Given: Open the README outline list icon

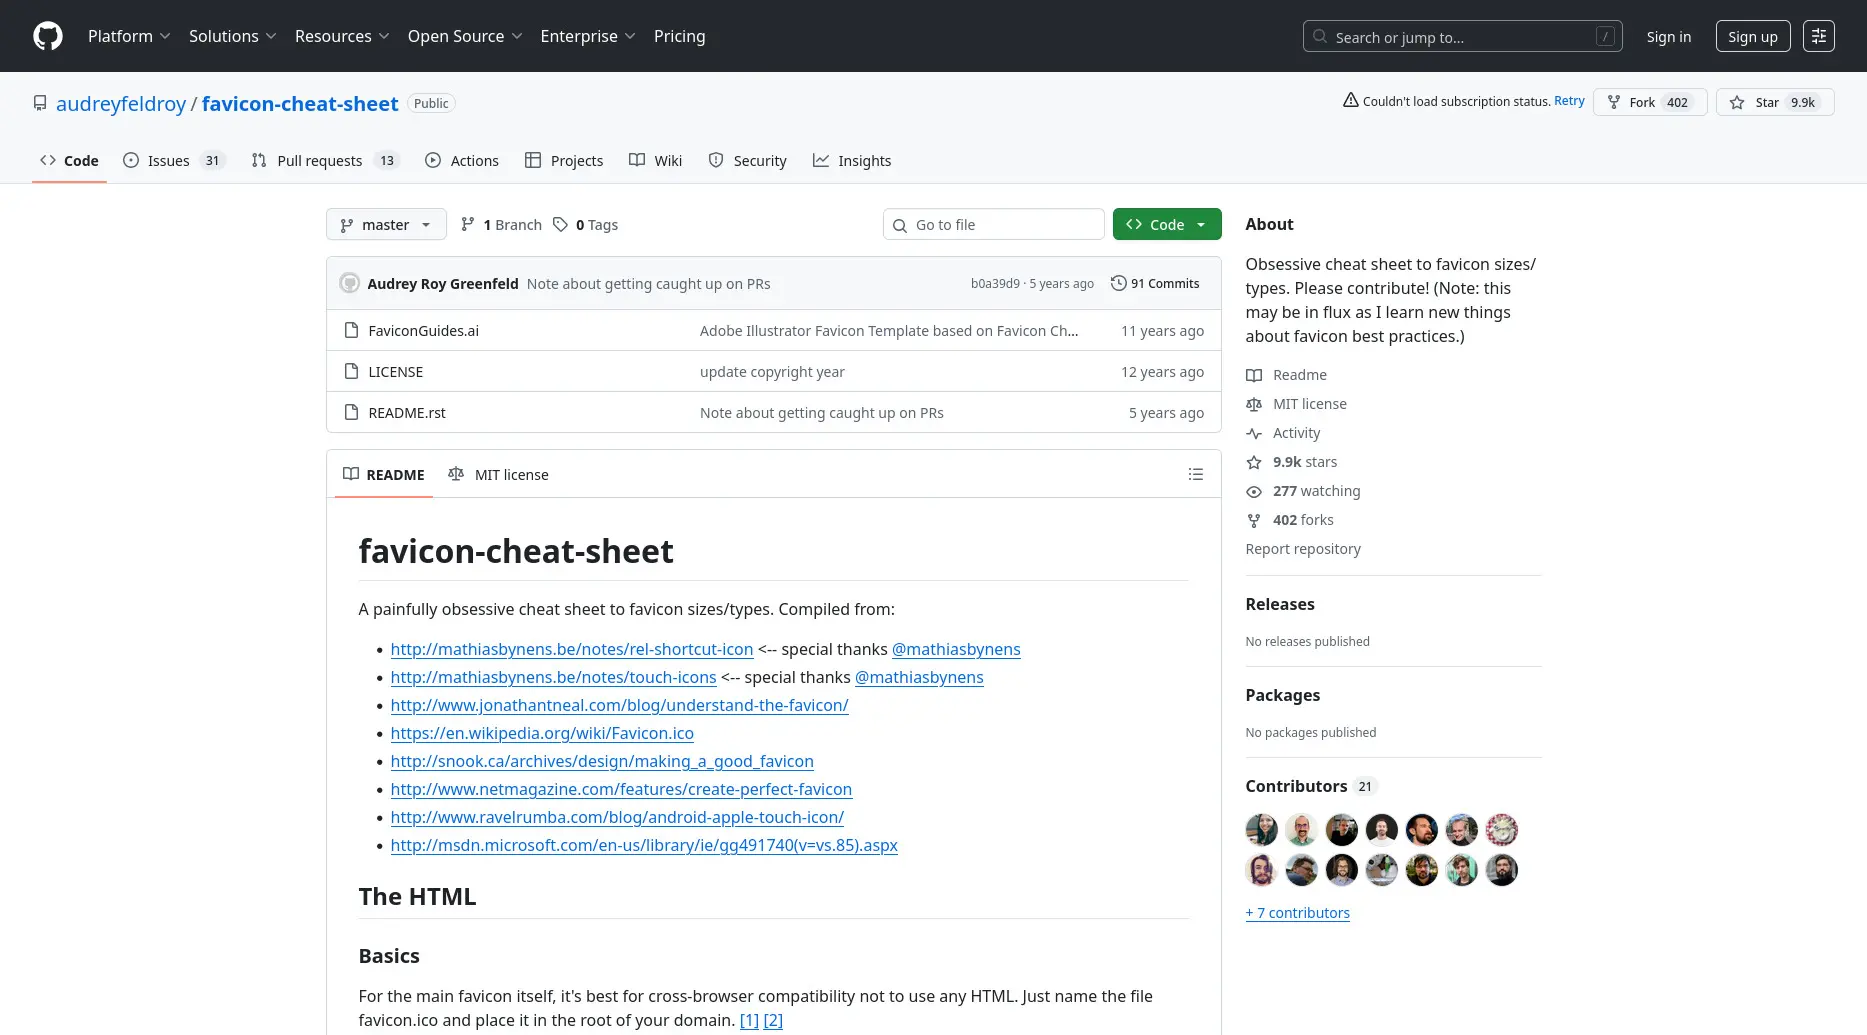Looking at the screenshot, I should pos(1195,474).
